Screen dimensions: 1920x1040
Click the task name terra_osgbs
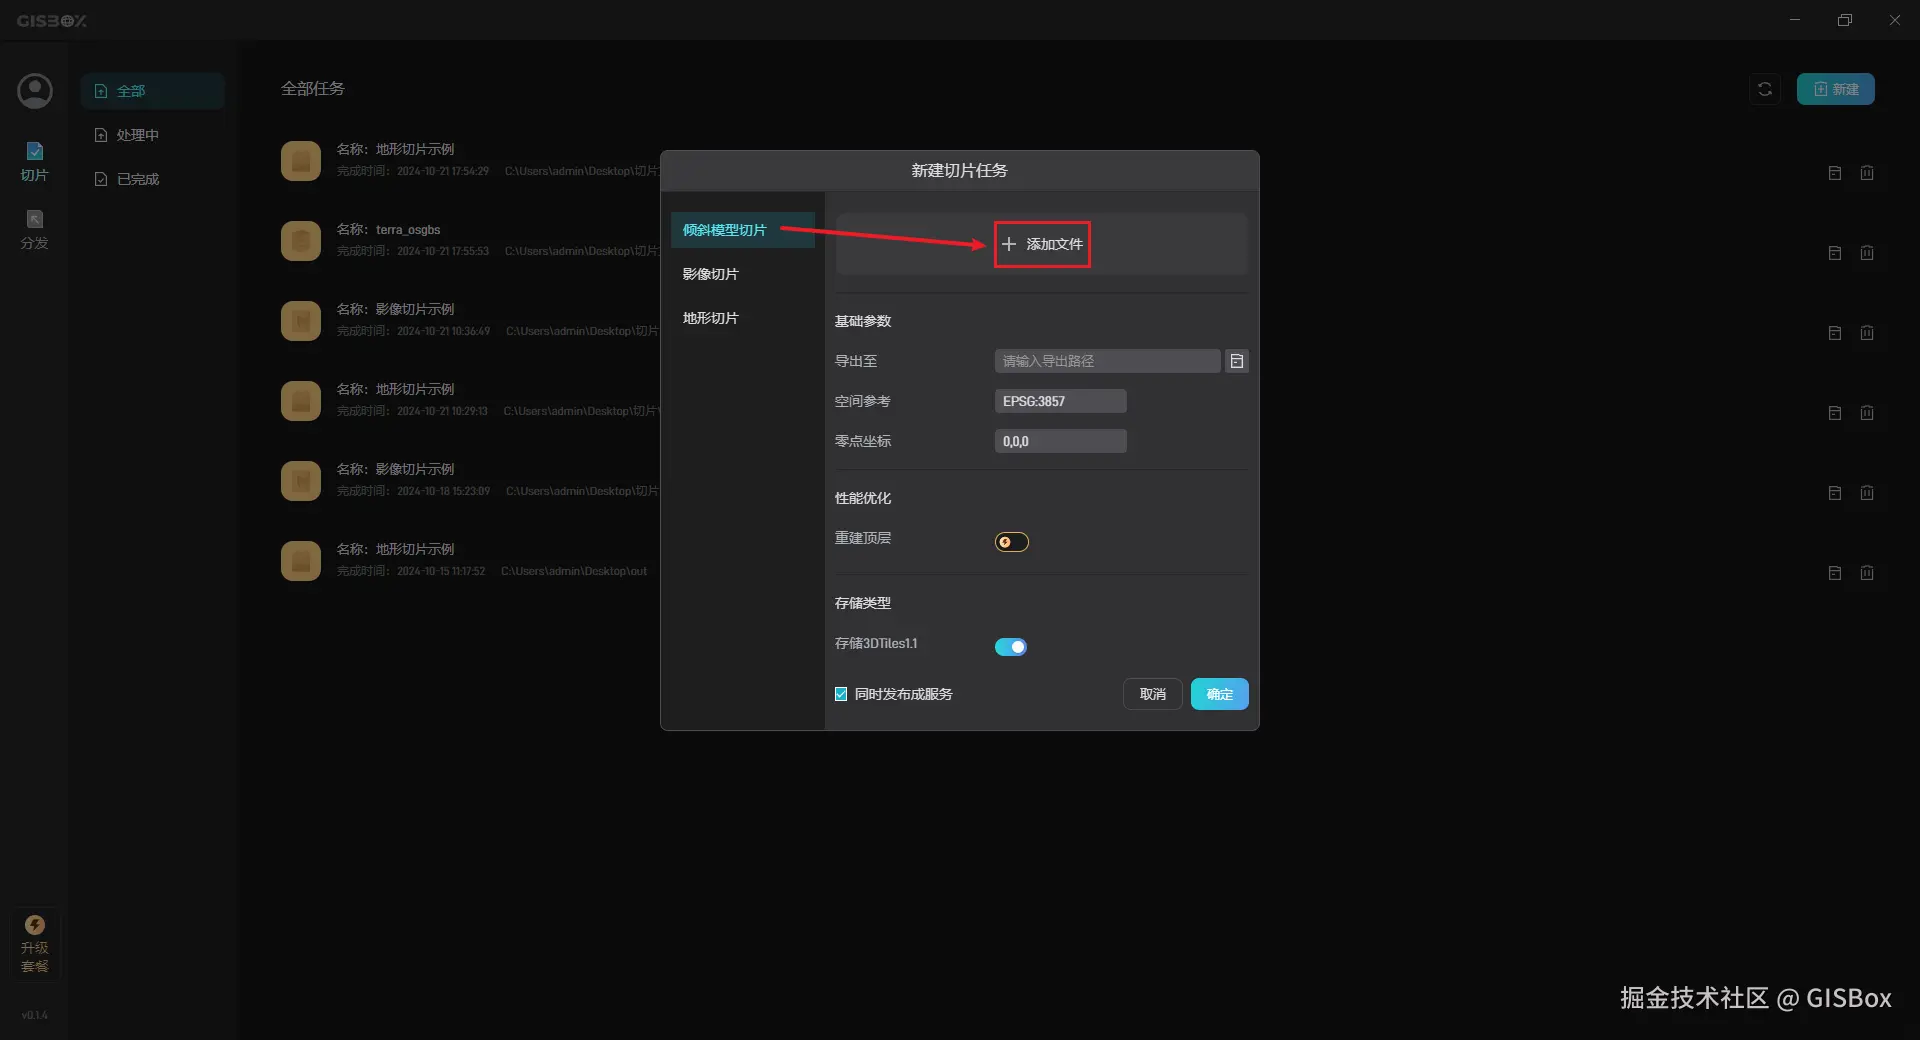coord(408,230)
